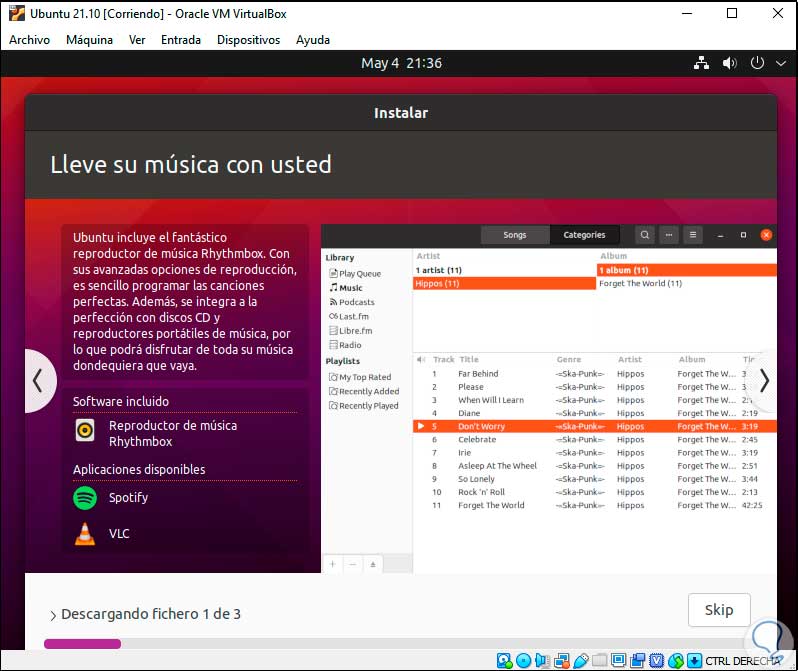Image resolution: width=798 pixels, height=671 pixels.
Task: Click the Ubuntu network status icon
Action: point(701,63)
